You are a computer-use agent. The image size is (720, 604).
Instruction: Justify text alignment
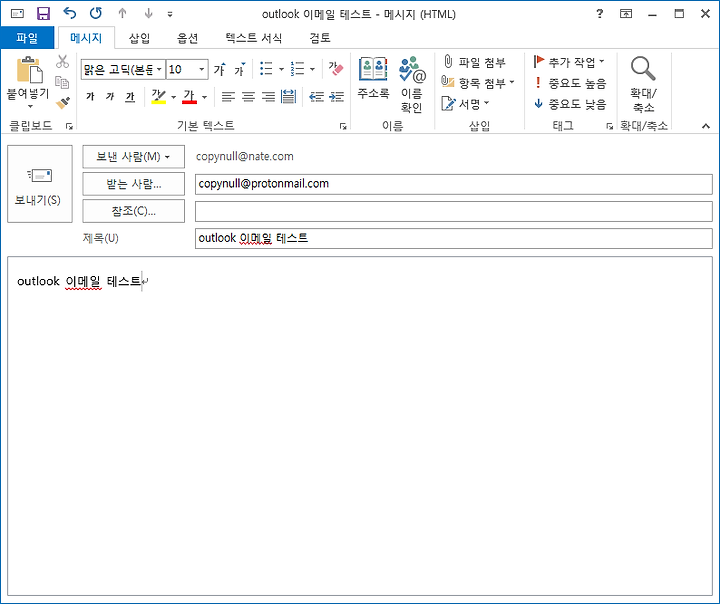(288, 96)
